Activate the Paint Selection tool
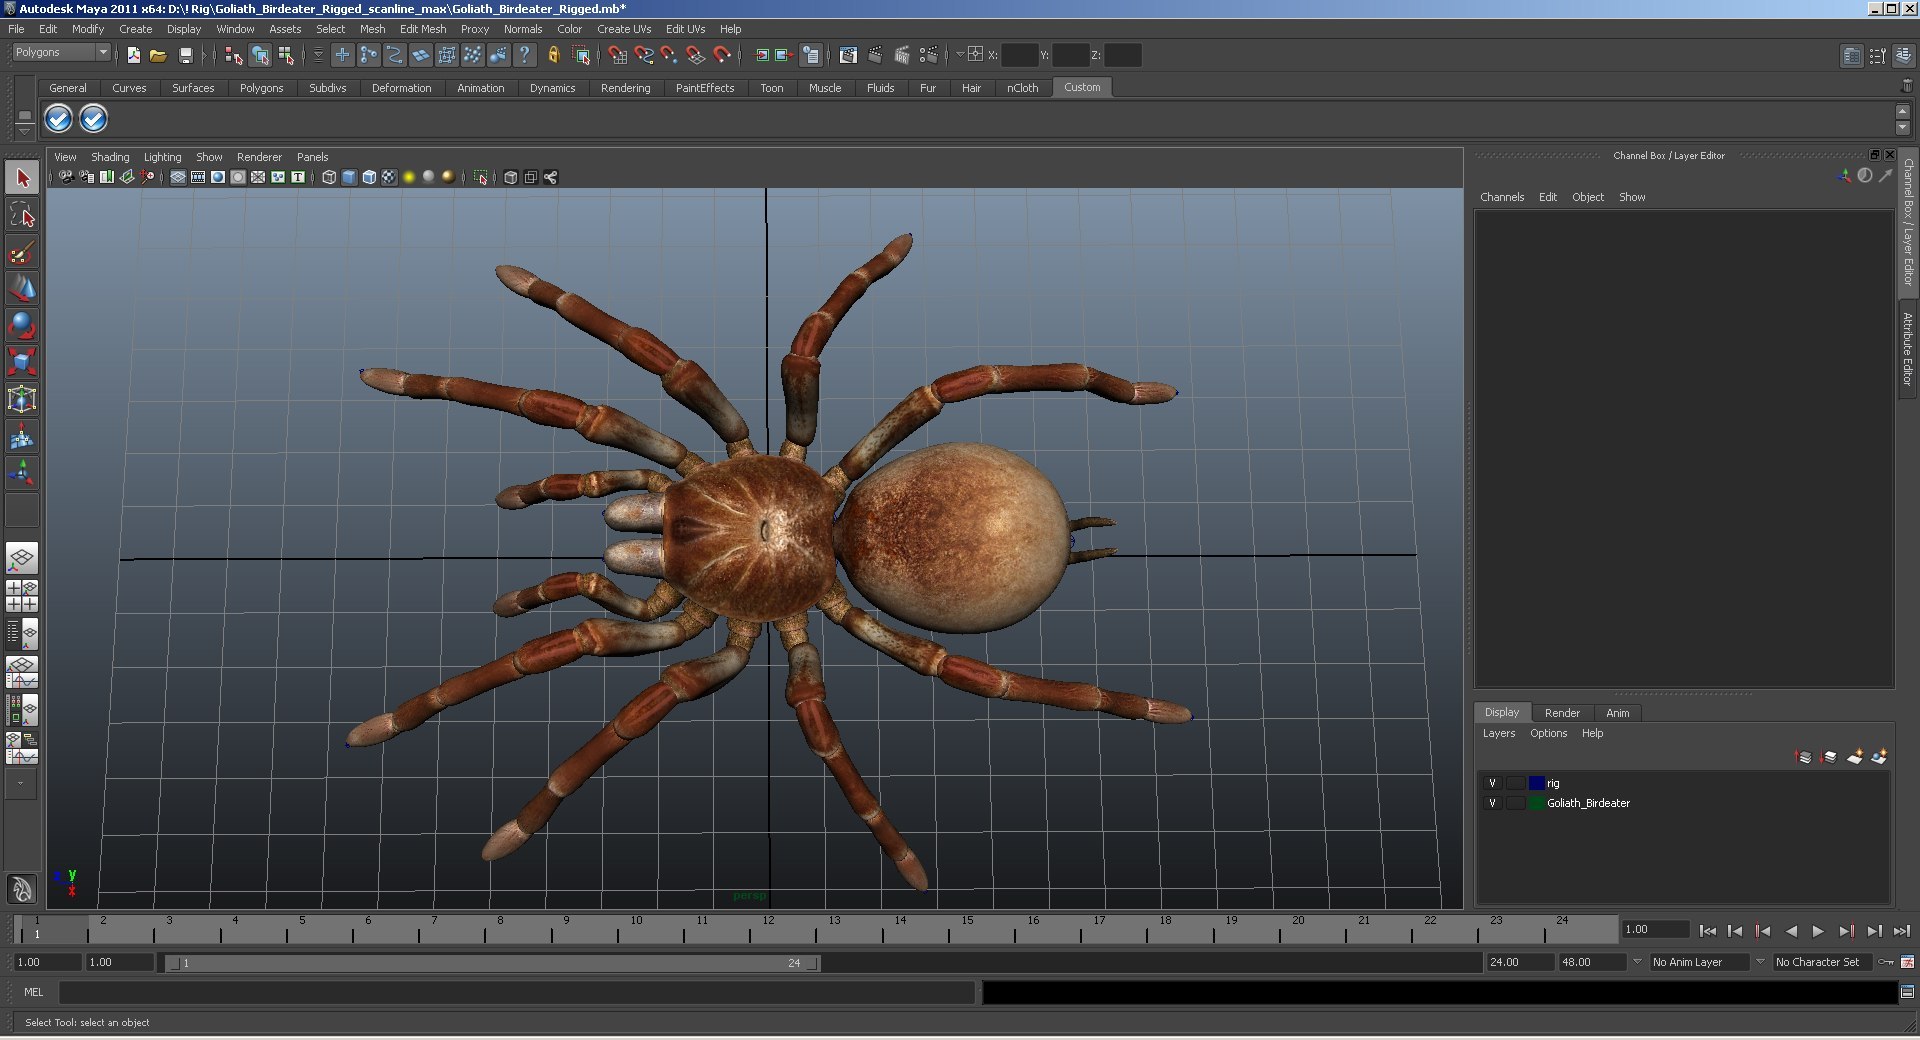Screen dimensions: 1920x1040 pyautogui.click(x=22, y=252)
